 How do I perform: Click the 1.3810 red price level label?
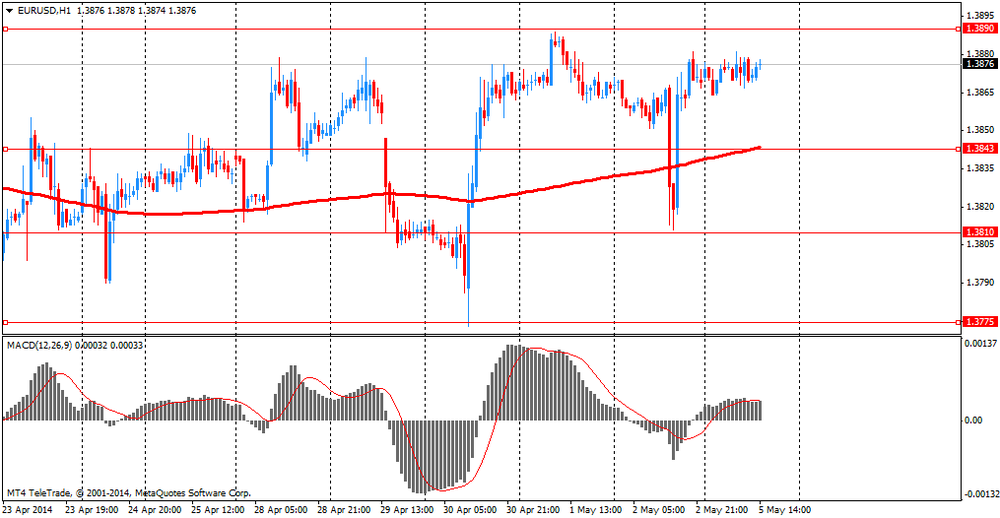point(979,232)
